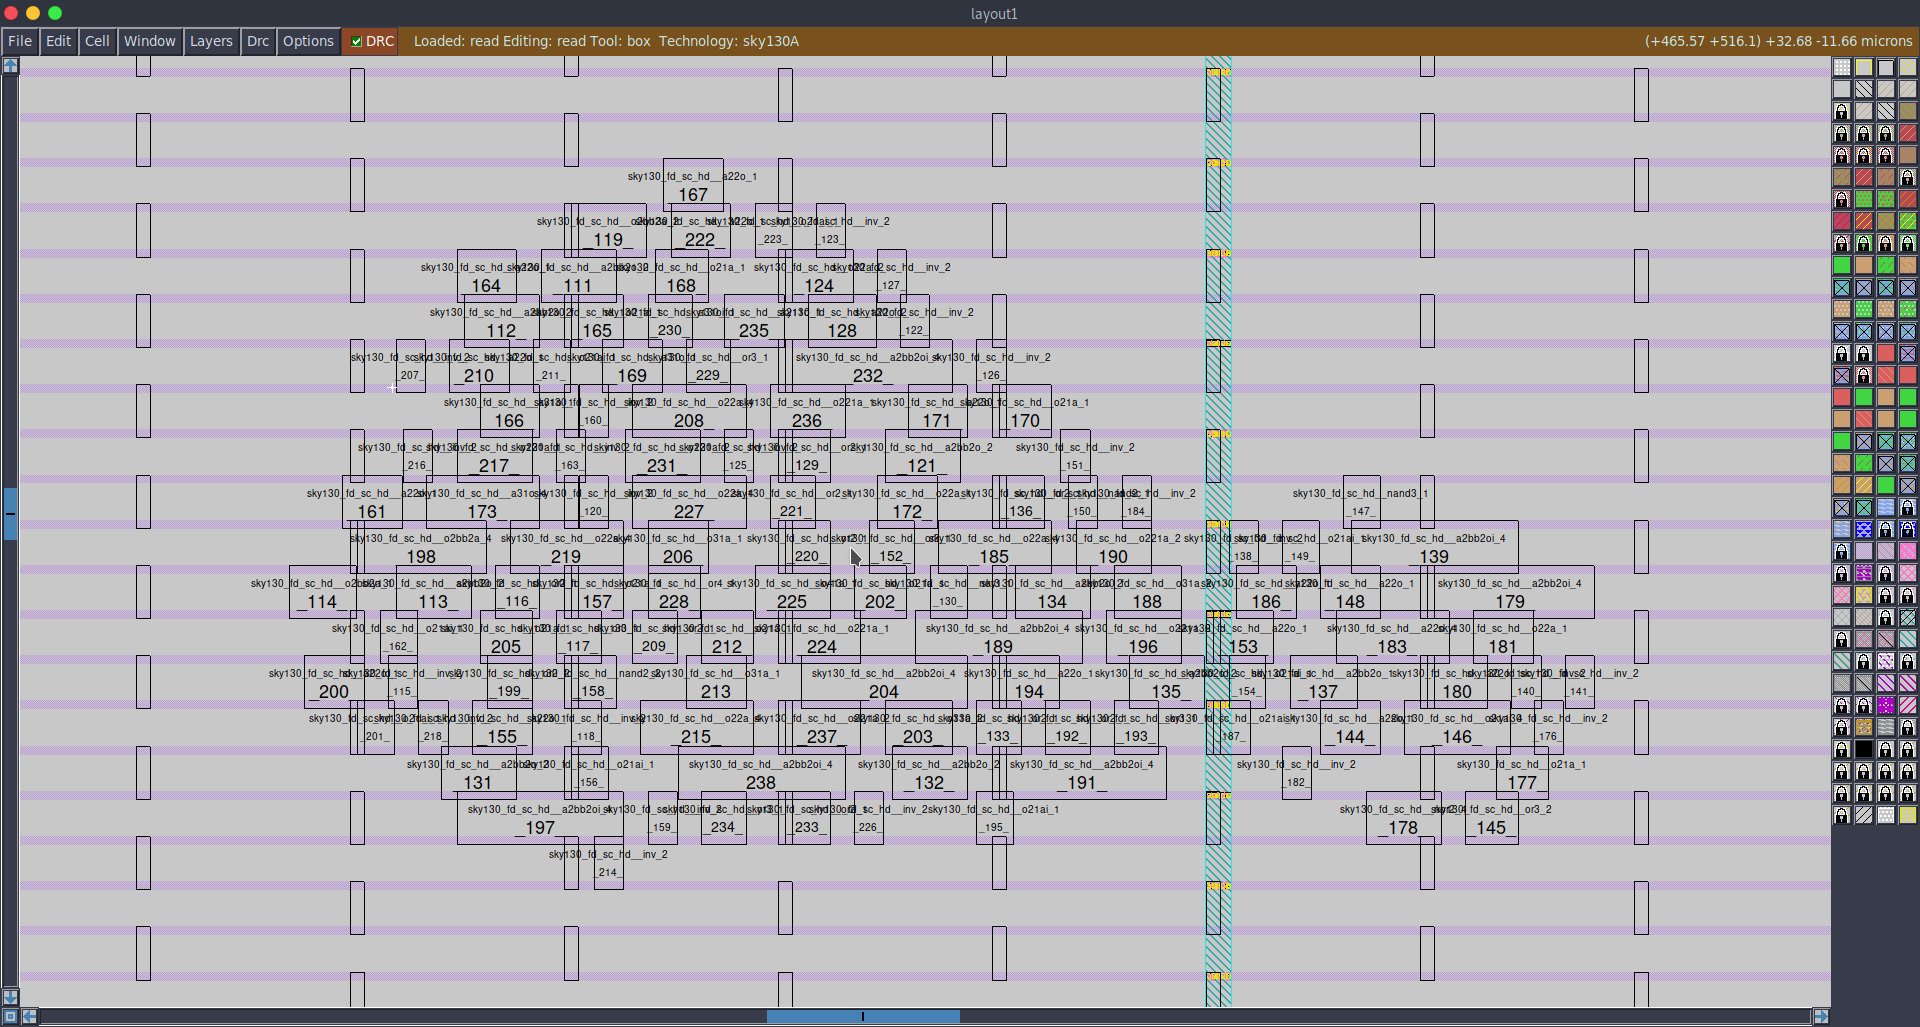
Task: Select the blue crosshatched via layer icon
Action: click(x=1841, y=287)
